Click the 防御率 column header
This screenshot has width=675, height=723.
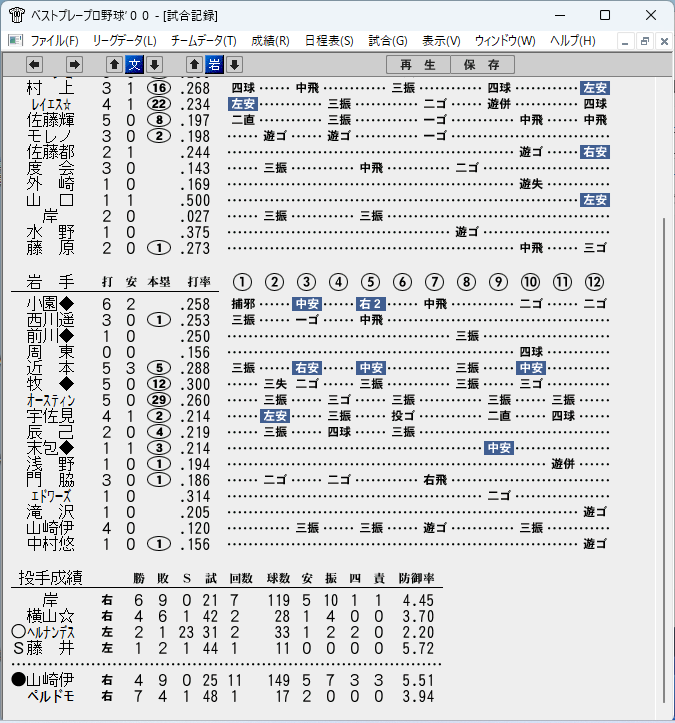click(x=416, y=578)
